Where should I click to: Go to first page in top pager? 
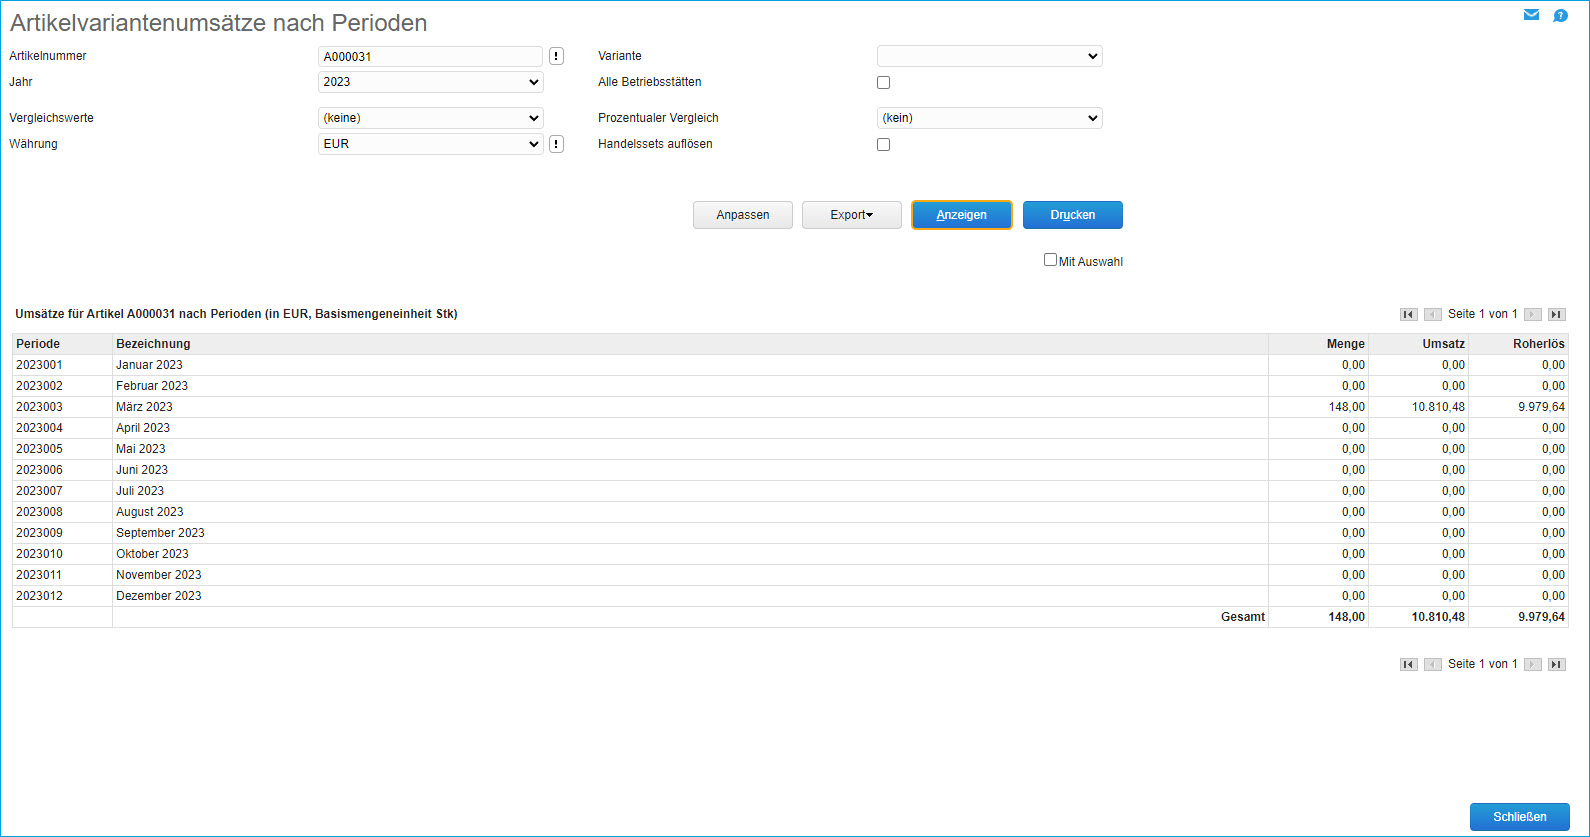pyautogui.click(x=1409, y=314)
